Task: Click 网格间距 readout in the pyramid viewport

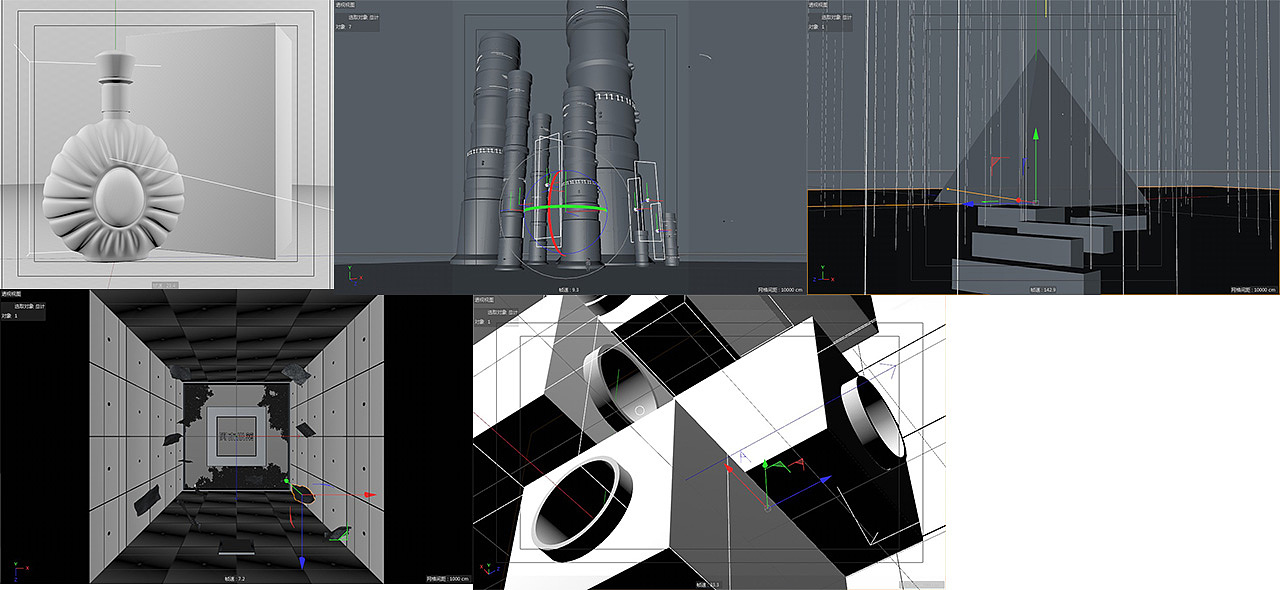Action: 1252,290
